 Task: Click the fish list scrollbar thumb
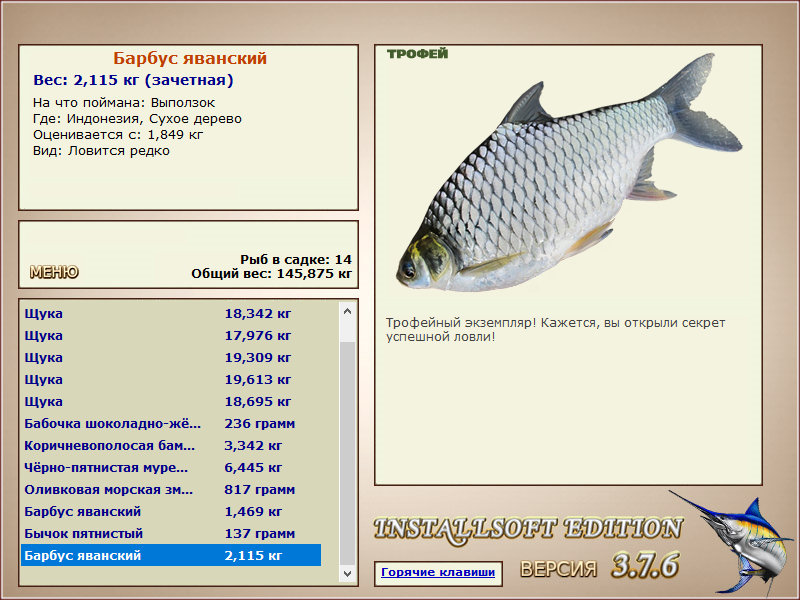point(347,453)
